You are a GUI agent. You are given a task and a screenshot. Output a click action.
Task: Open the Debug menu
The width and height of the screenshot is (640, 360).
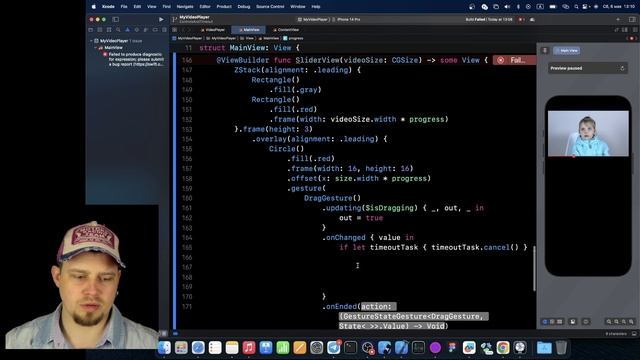pyautogui.click(x=244, y=7)
